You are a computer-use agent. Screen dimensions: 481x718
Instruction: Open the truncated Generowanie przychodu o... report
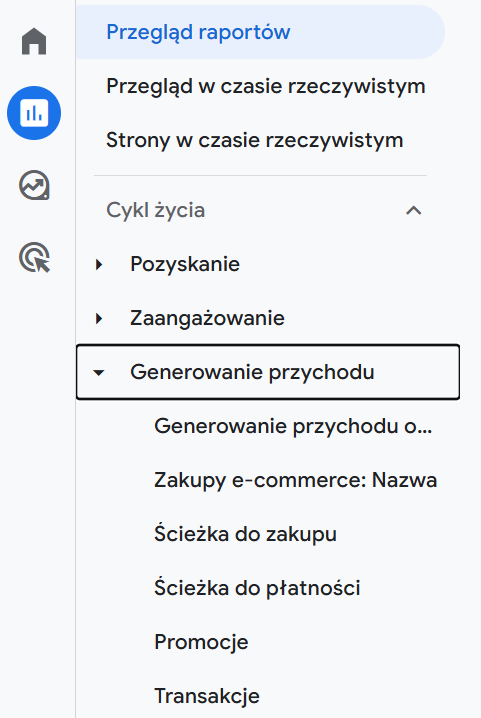click(293, 426)
